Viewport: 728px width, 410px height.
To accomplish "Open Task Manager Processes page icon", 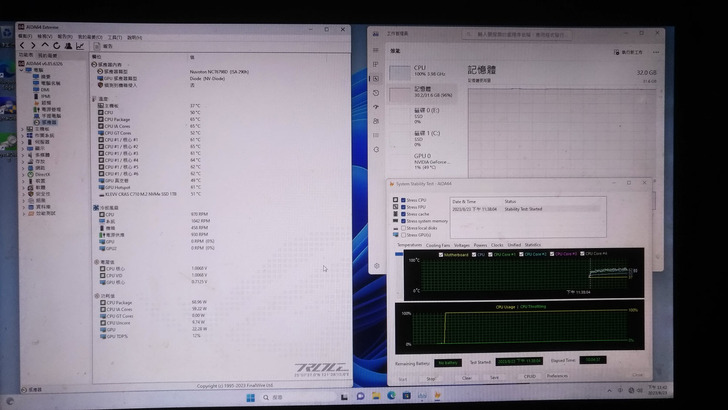I will pyautogui.click(x=376, y=64).
